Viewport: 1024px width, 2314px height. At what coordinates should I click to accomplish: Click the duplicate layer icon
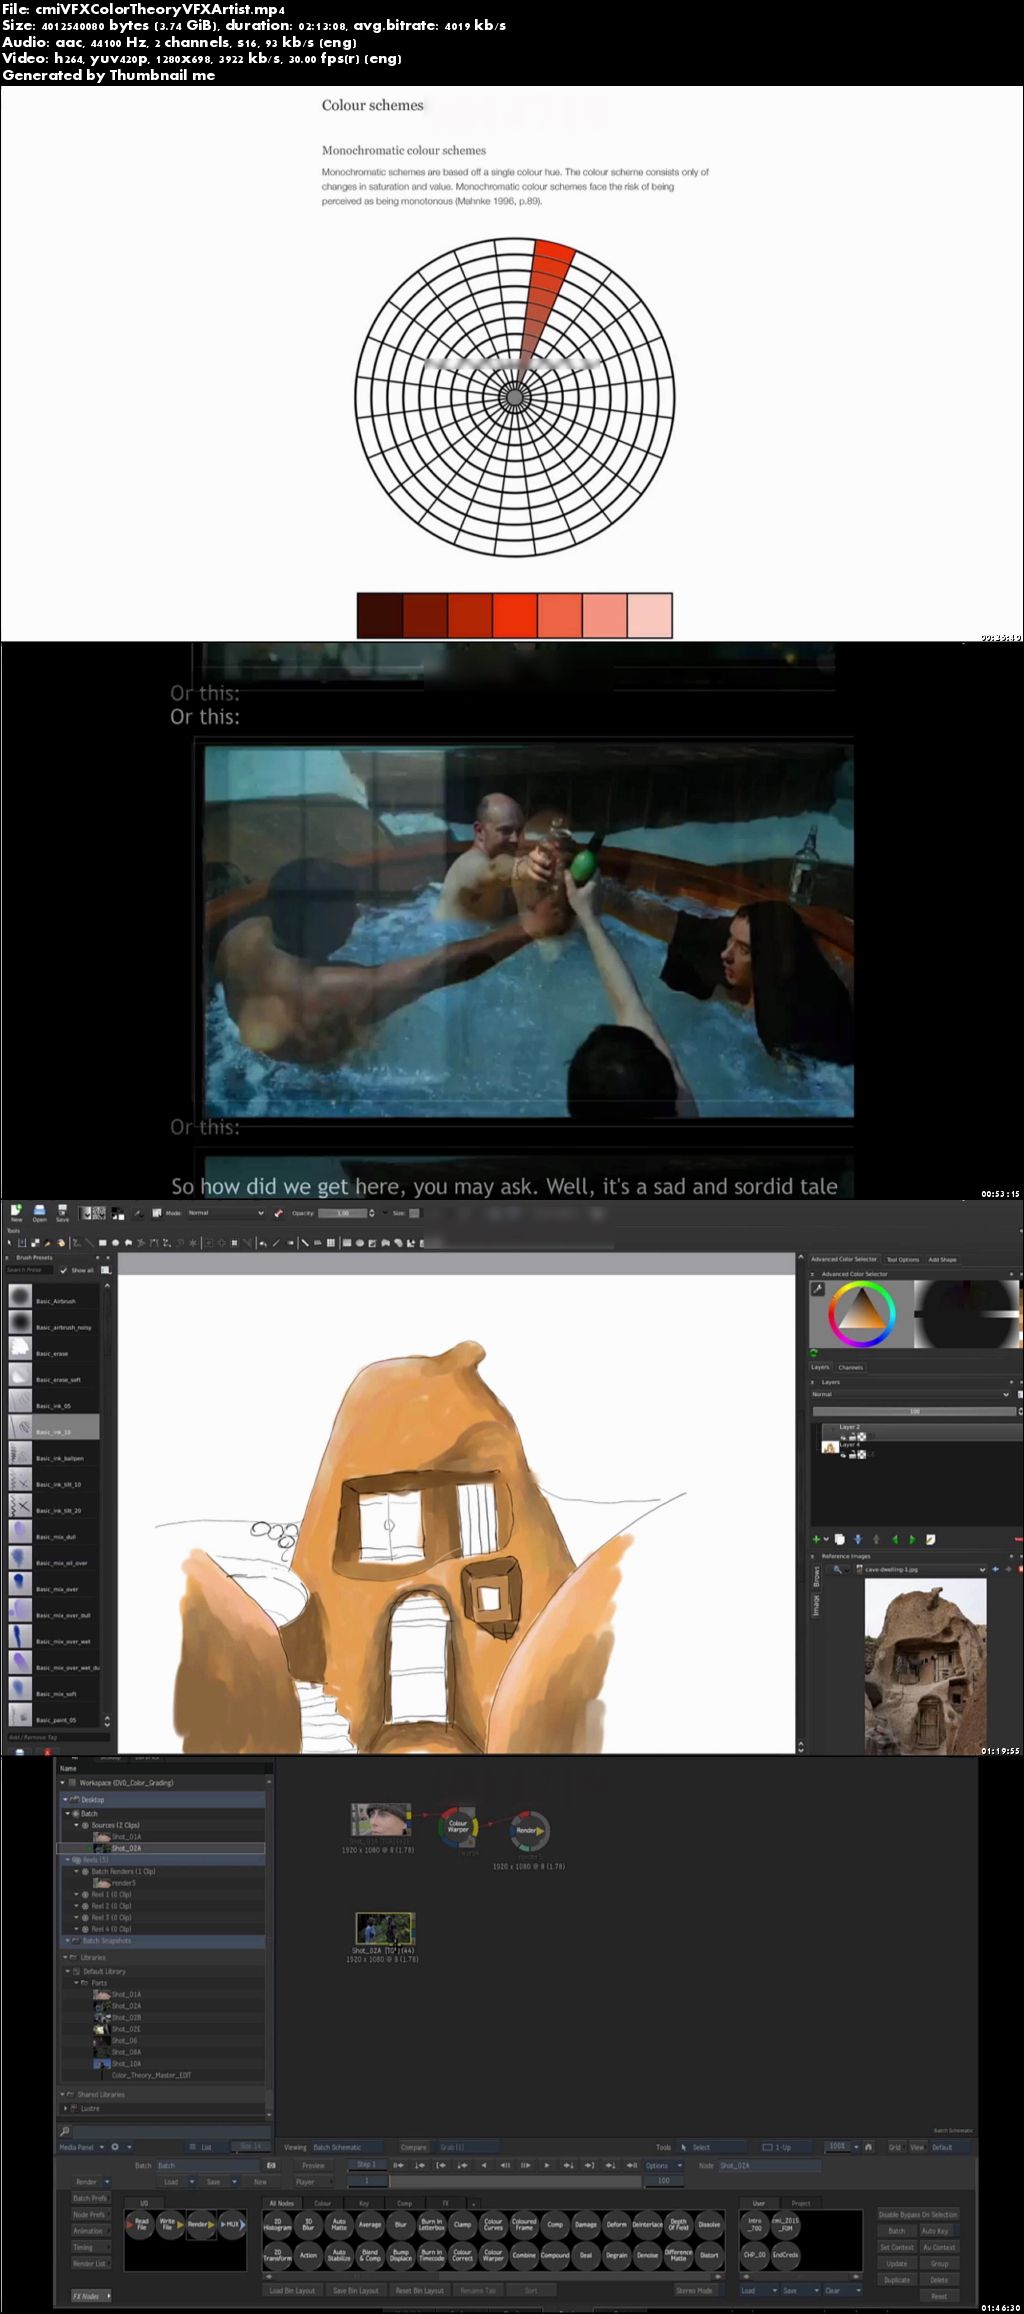[x=840, y=1539]
